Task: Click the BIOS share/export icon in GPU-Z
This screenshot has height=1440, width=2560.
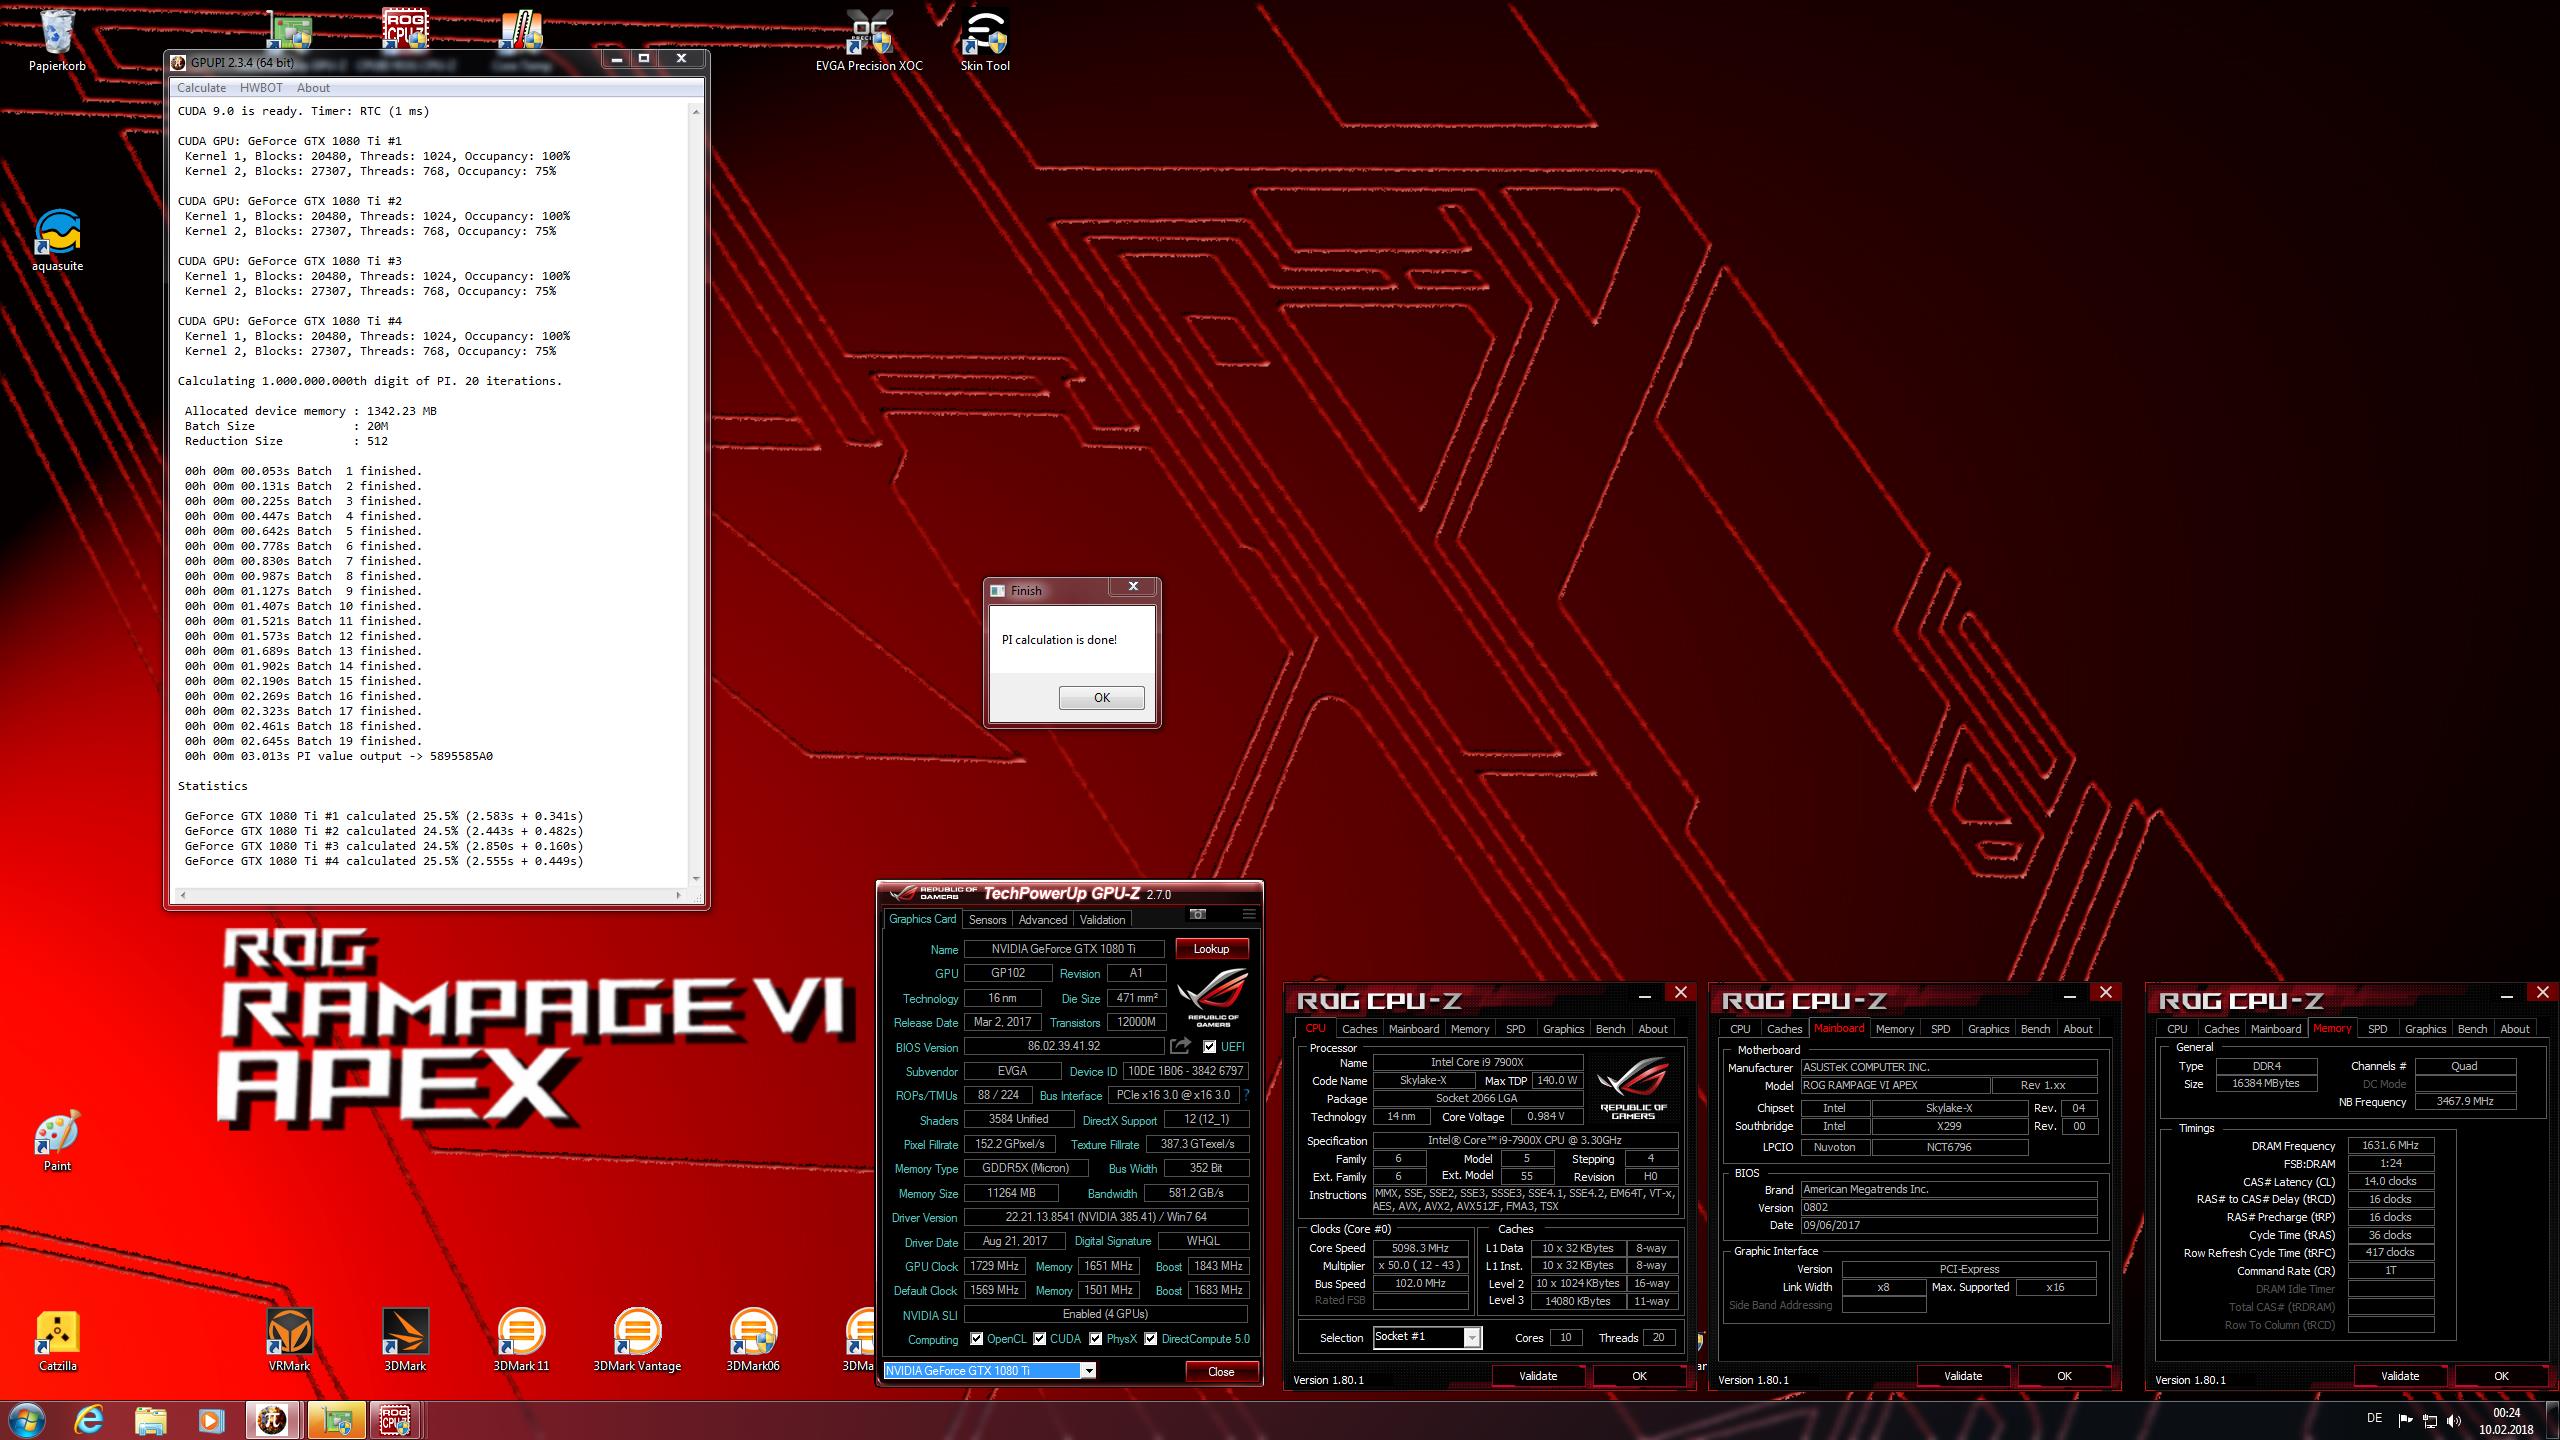Action: (x=1181, y=1046)
